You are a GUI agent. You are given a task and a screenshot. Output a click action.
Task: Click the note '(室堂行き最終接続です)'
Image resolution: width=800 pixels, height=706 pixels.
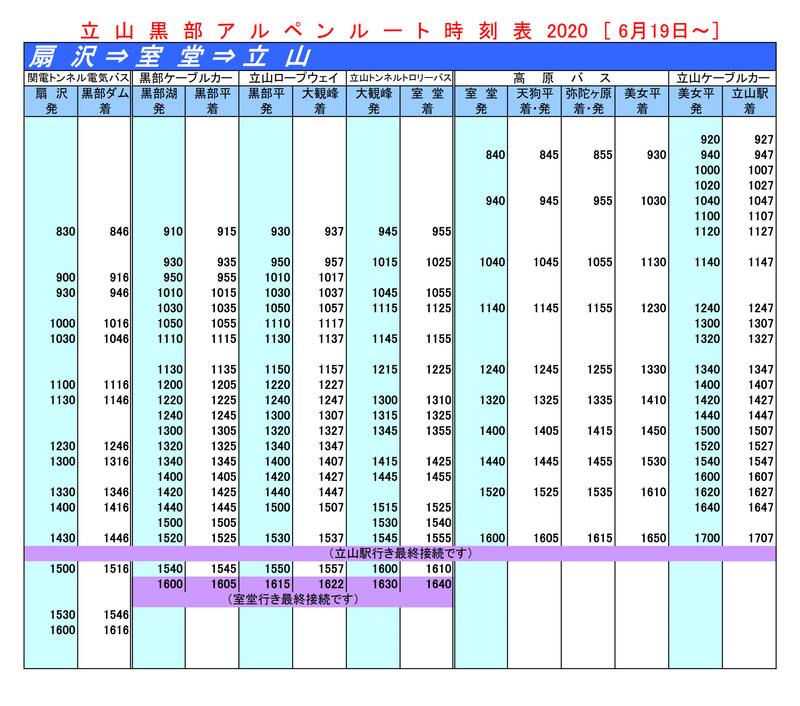pyautogui.click(x=292, y=599)
